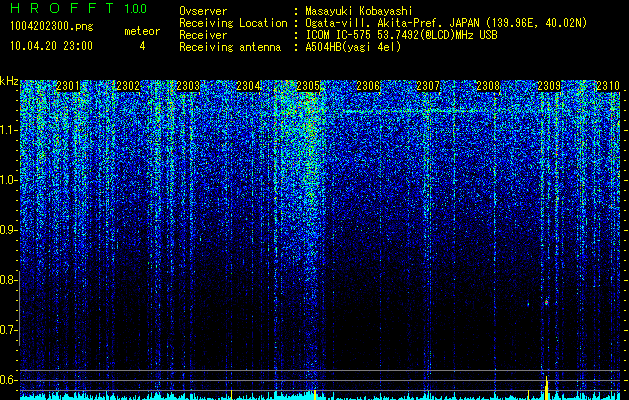The image size is (629, 400).
Task: Click the meteor count 4
Action: 142,46
